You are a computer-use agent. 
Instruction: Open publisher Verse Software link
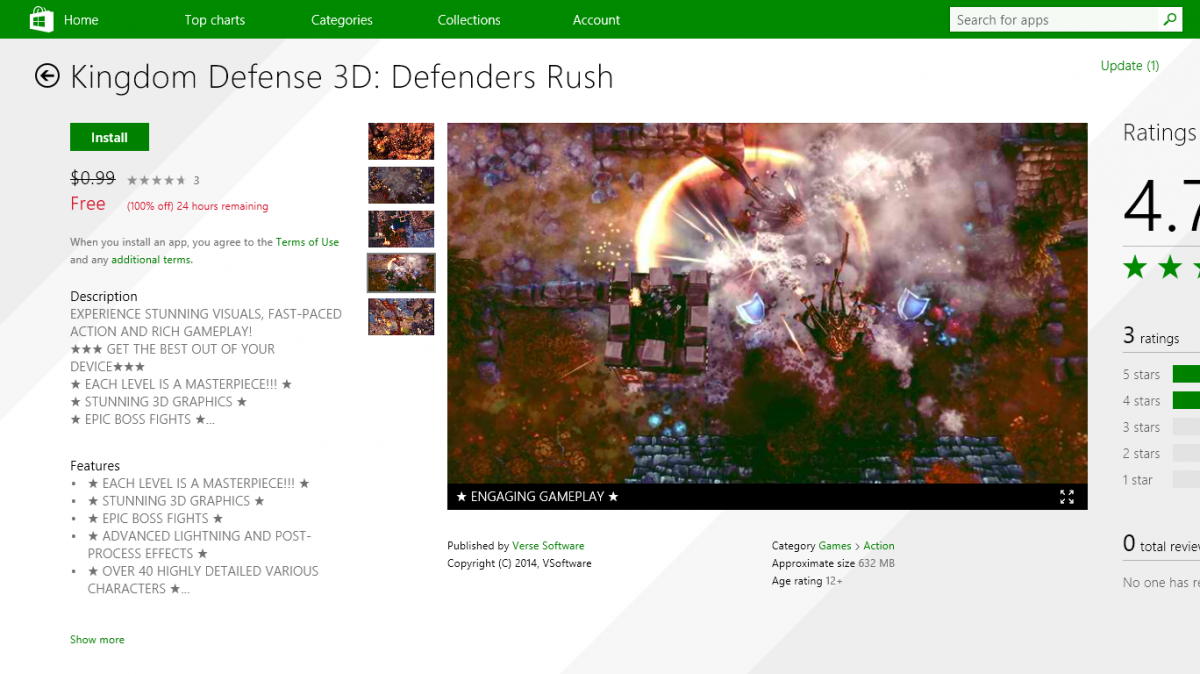548,546
